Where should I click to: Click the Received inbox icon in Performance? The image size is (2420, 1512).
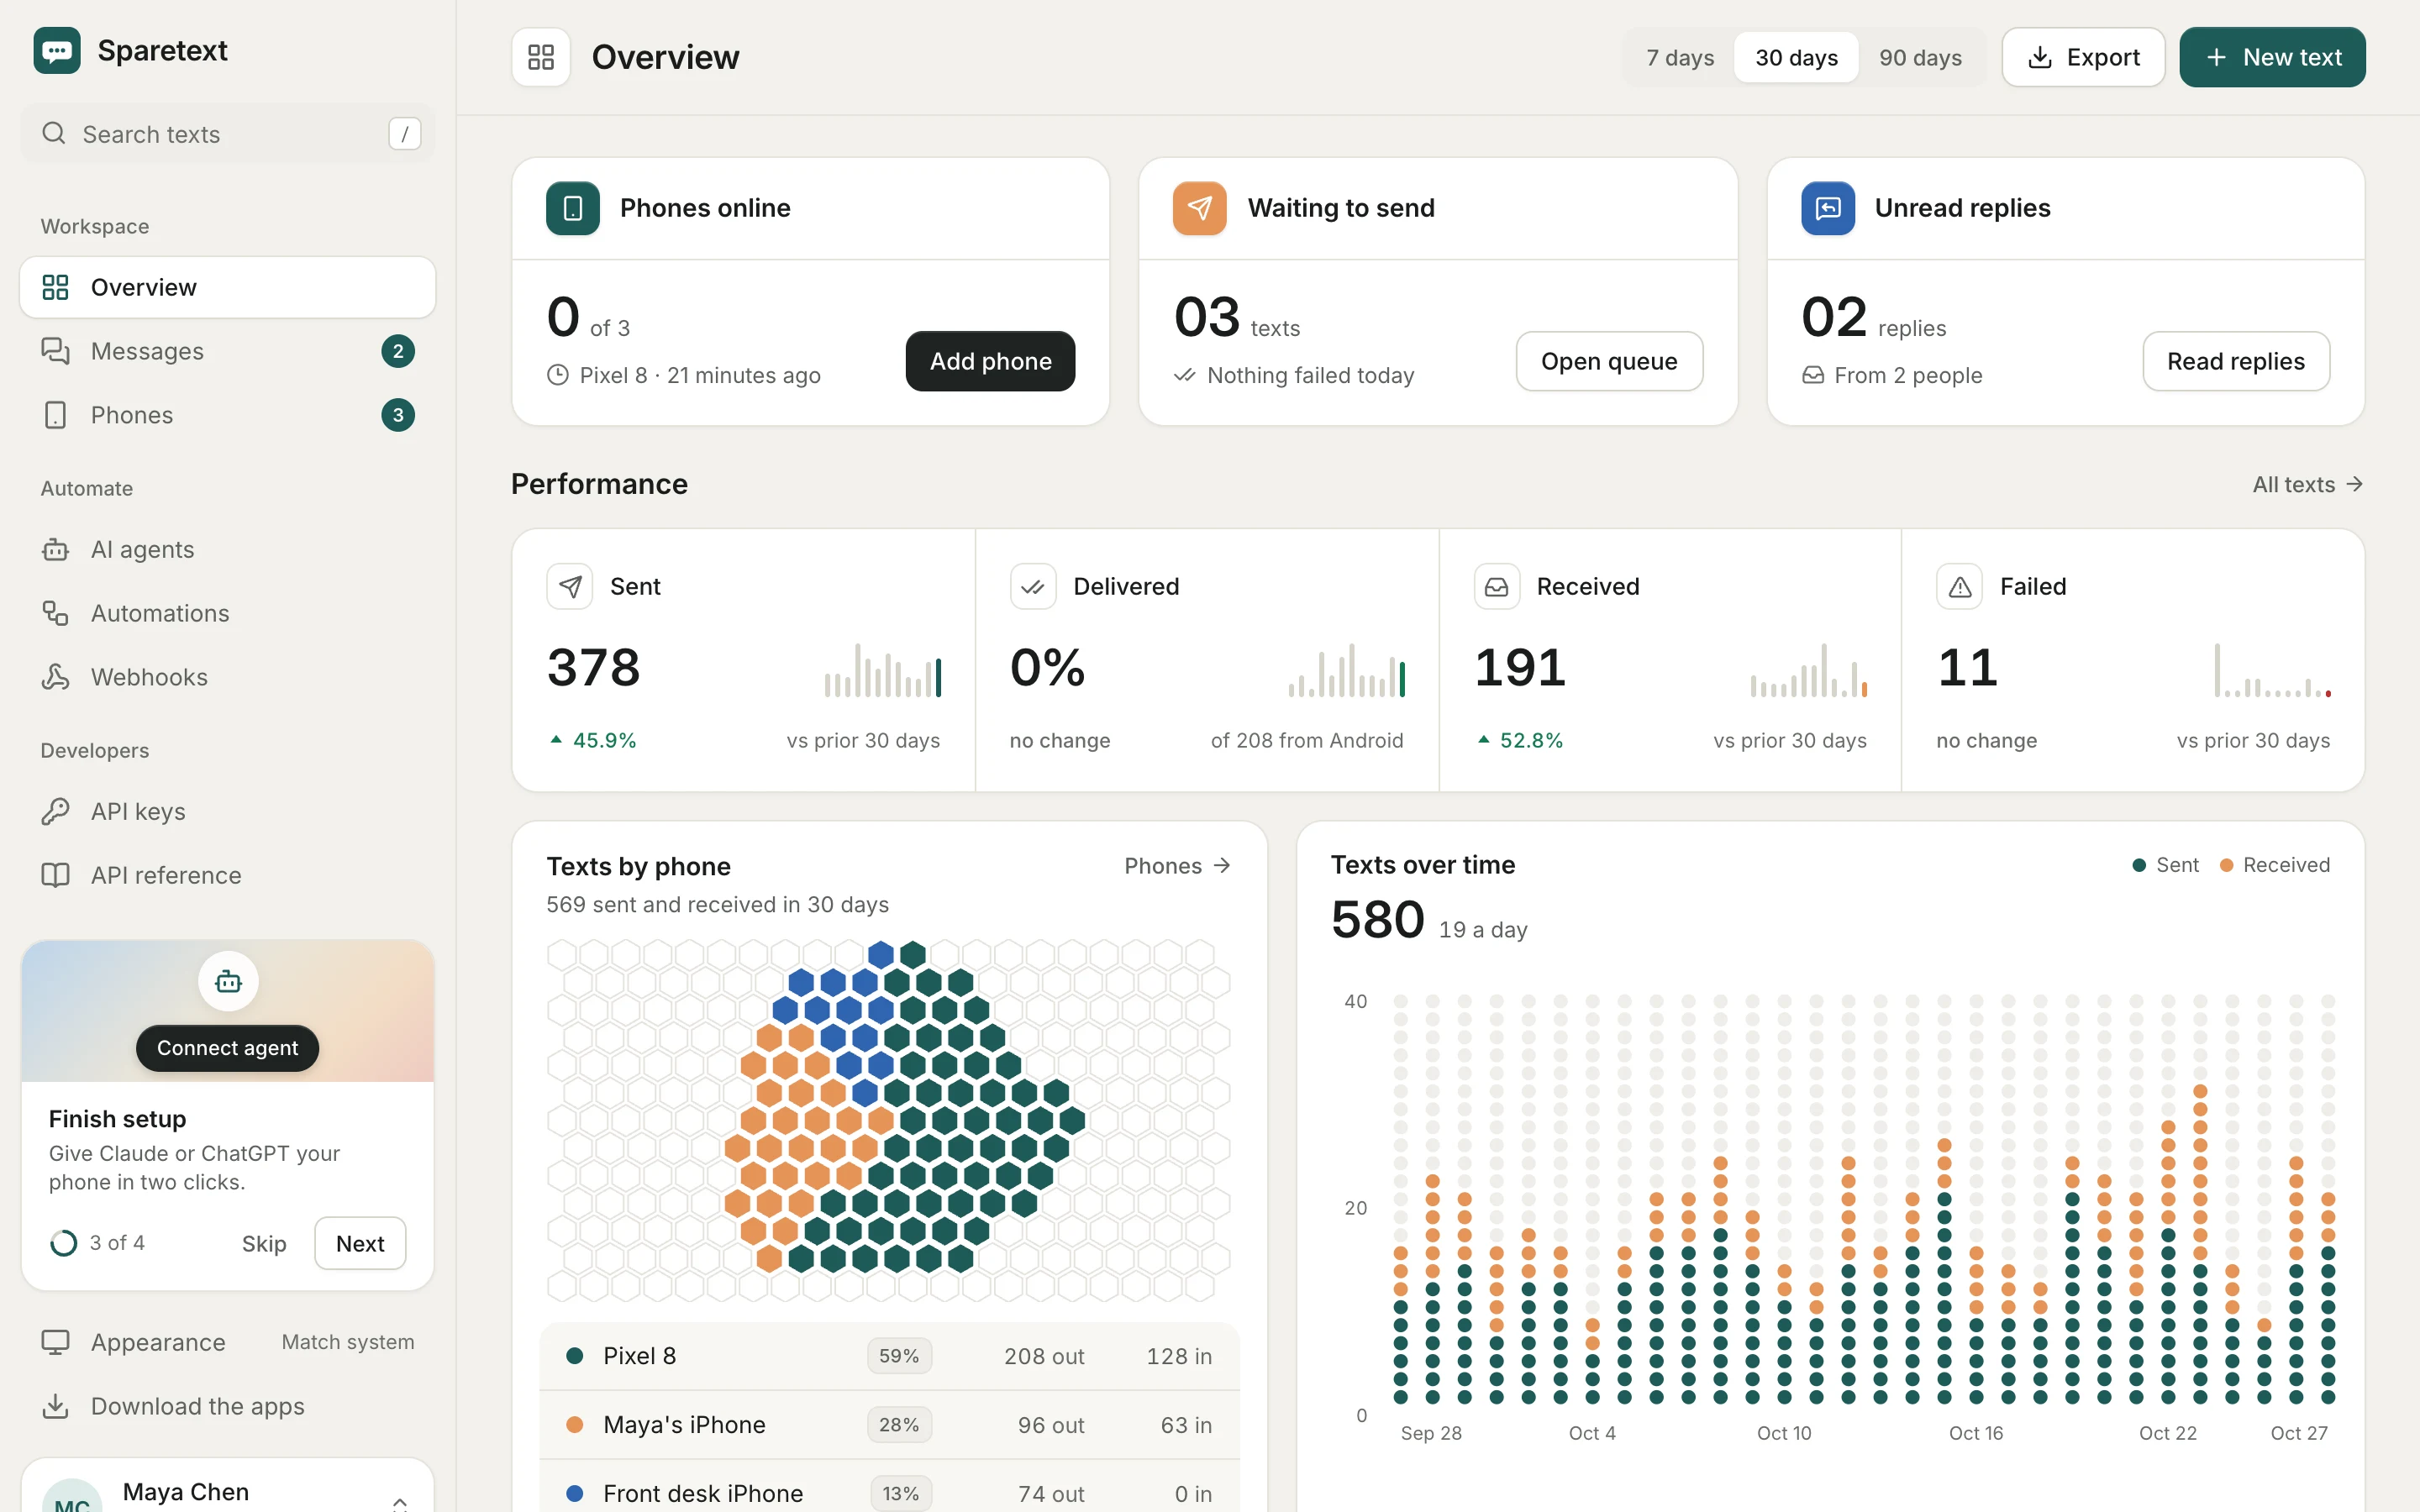tap(1497, 587)
